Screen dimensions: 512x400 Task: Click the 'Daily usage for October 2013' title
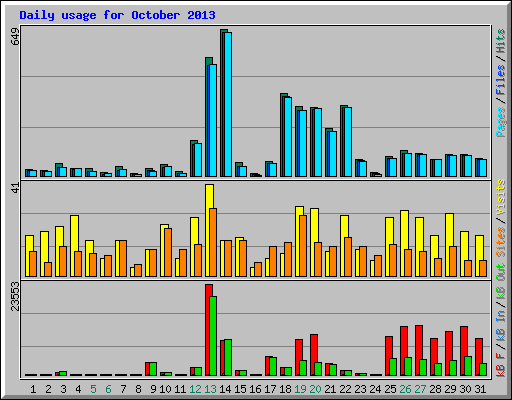[117, 15]
